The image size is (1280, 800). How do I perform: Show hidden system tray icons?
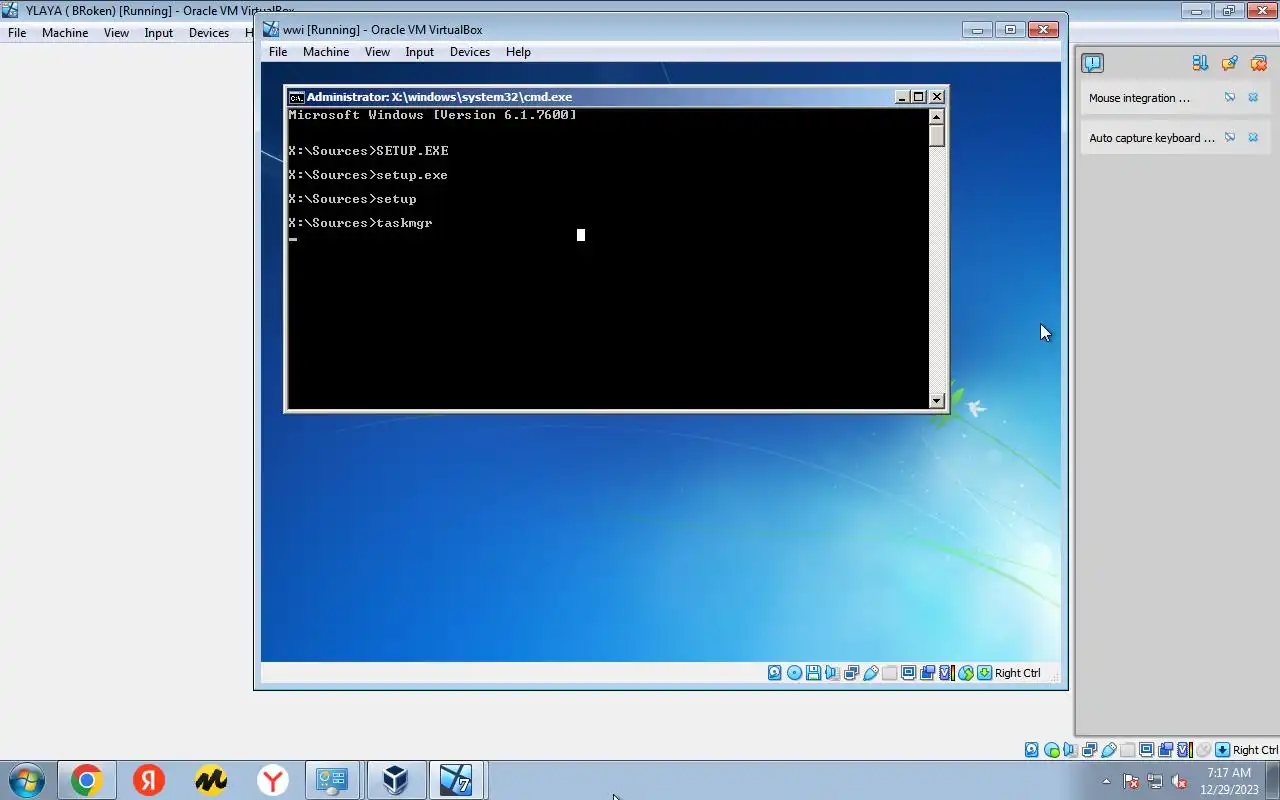click(x=1106, y=781)
